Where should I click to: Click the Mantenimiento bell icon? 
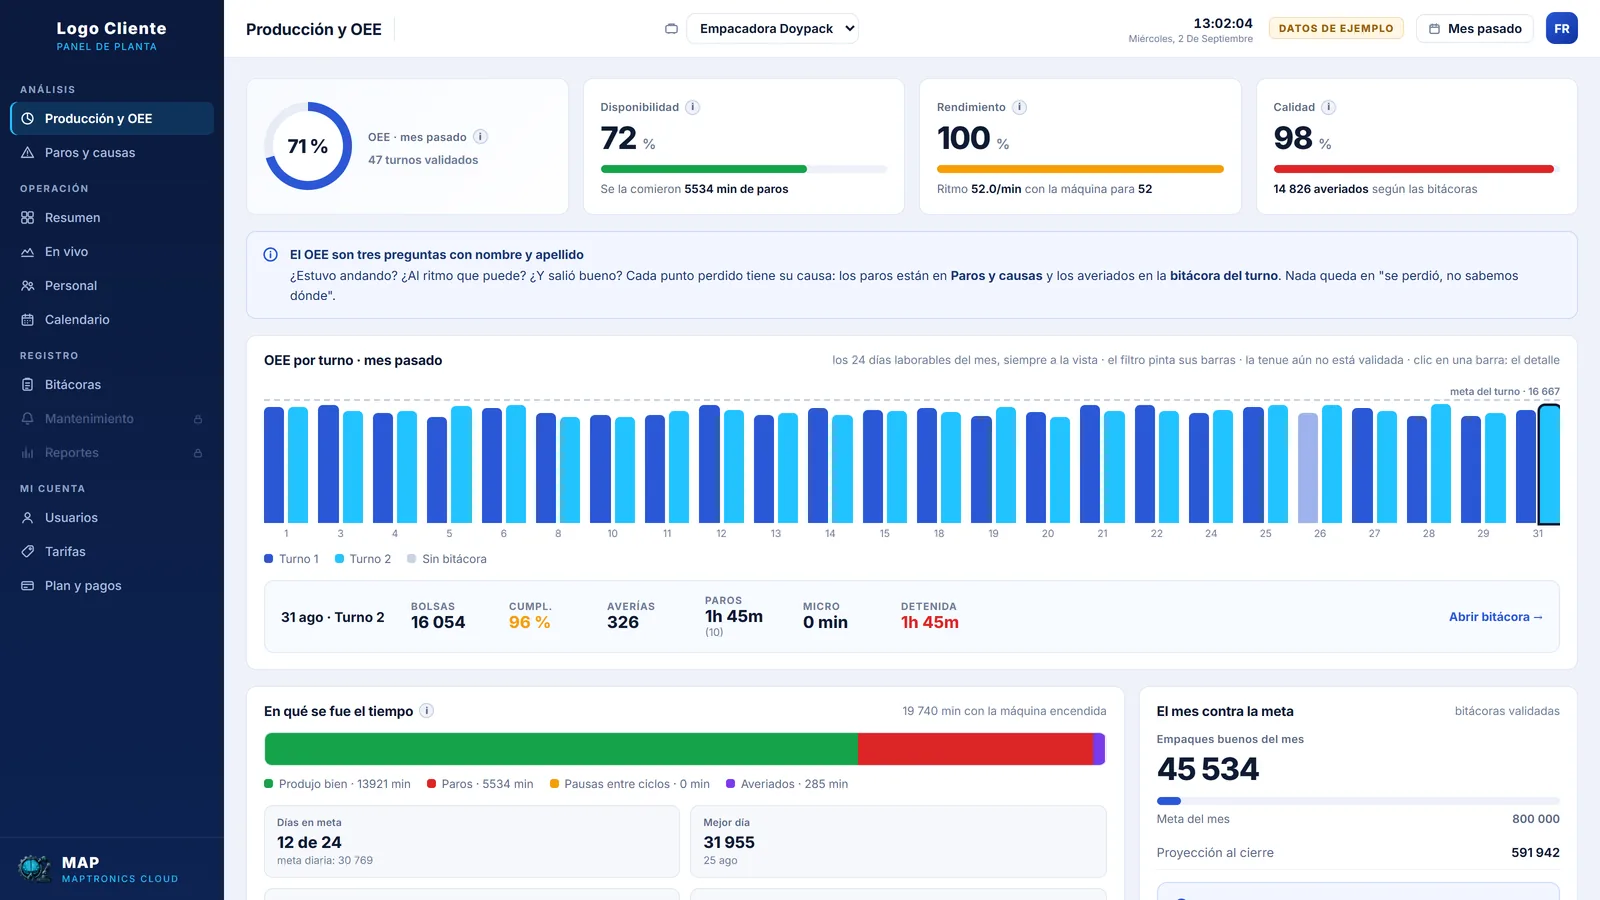[x=28, y=419]
